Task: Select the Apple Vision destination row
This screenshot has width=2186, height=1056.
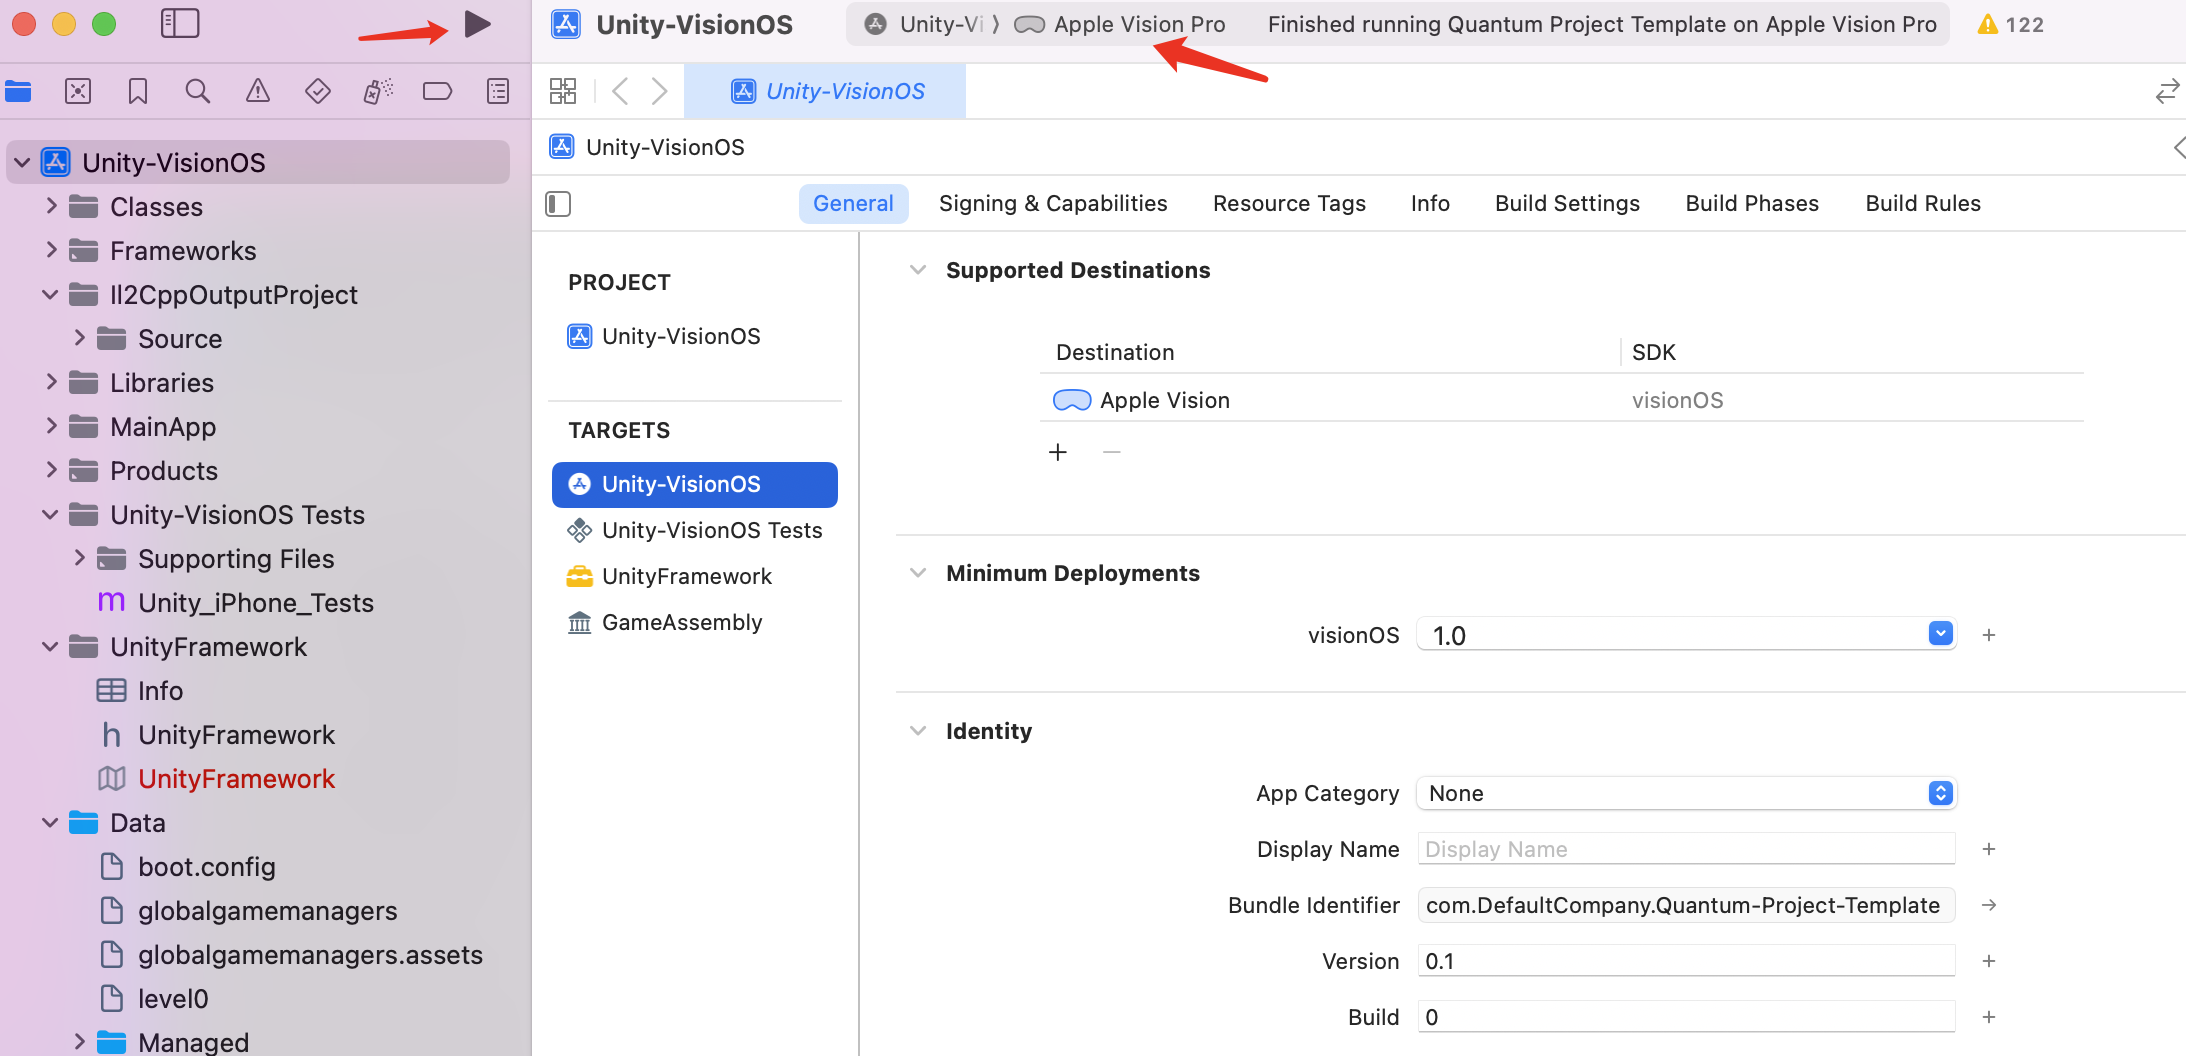Action: point(1561,400)
